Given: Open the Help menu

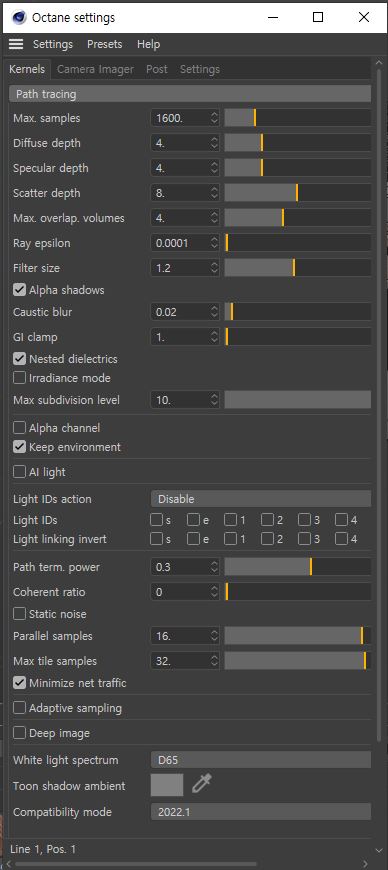Looking at the screenshot, I should point(148,44).
